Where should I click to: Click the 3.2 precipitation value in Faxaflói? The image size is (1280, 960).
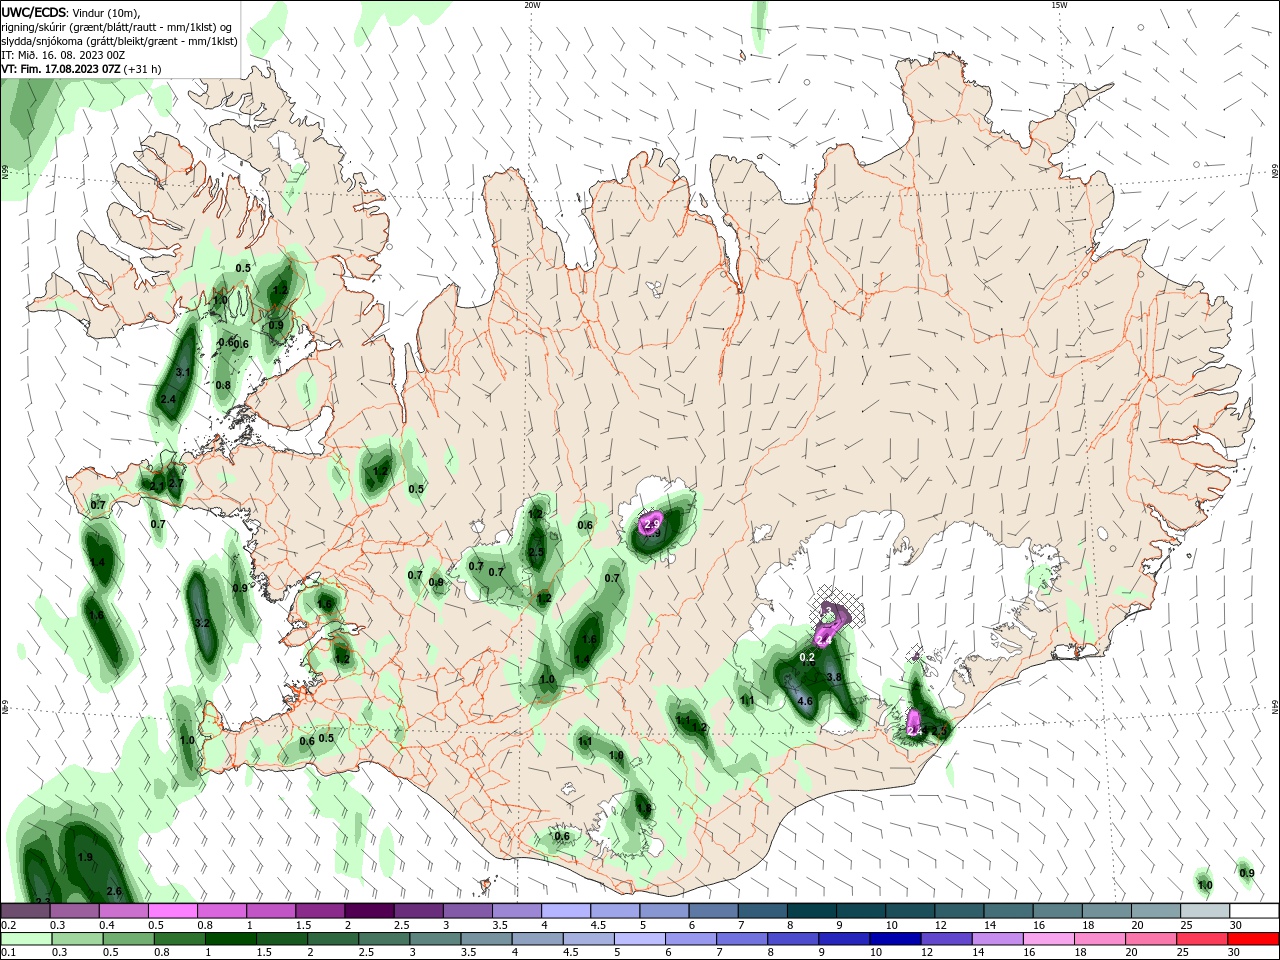(202, 623)
